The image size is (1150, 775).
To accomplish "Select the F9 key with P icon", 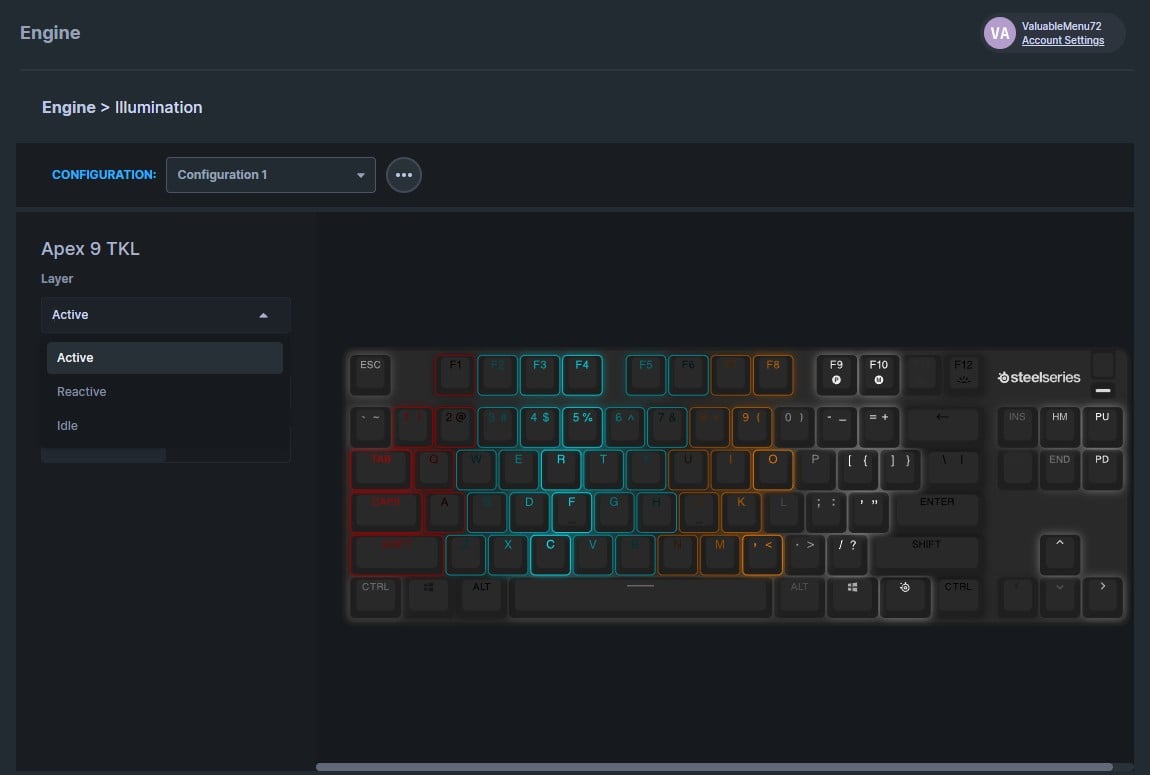I will (836, 375).
